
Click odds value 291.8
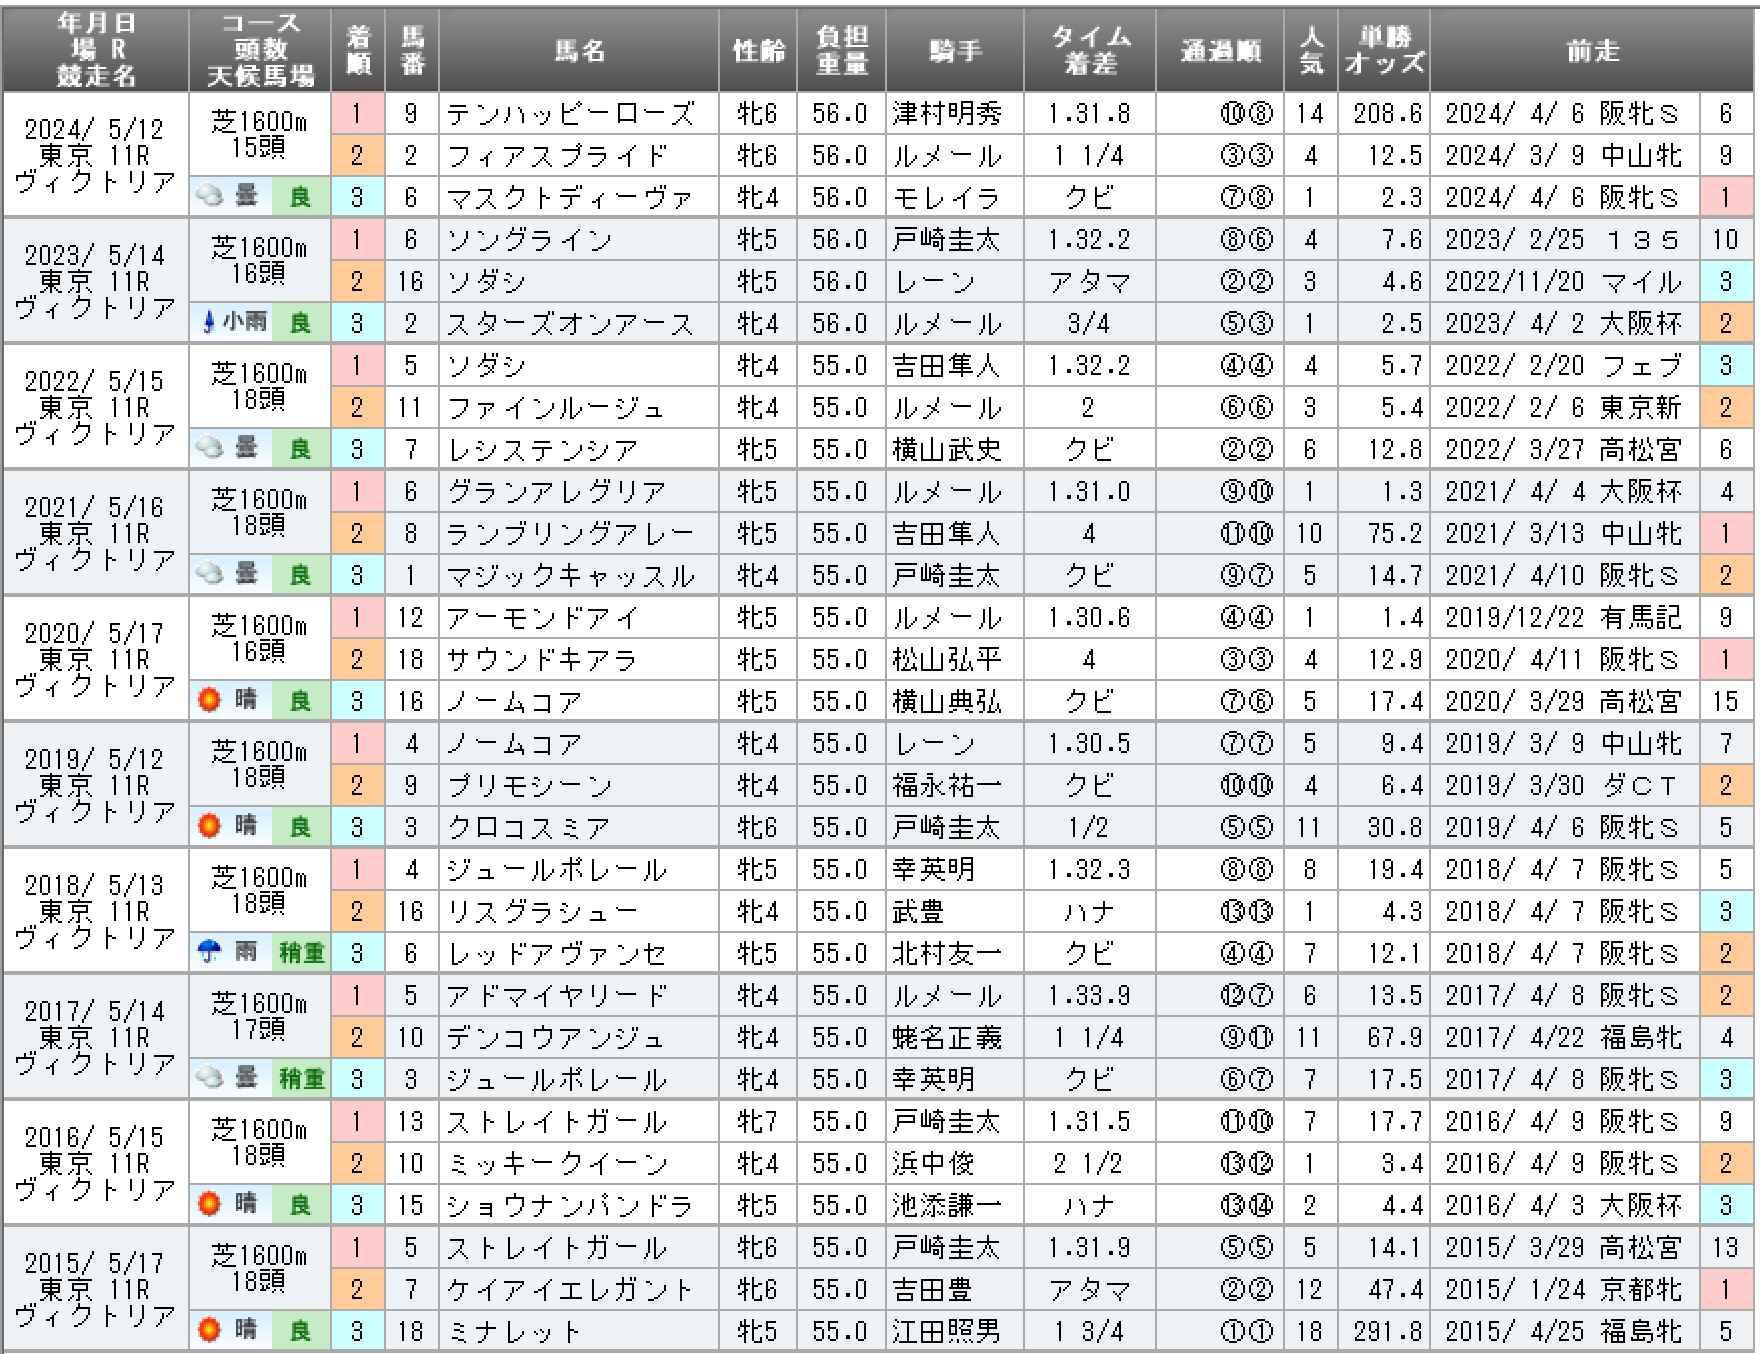[x=1388, y=1332]
